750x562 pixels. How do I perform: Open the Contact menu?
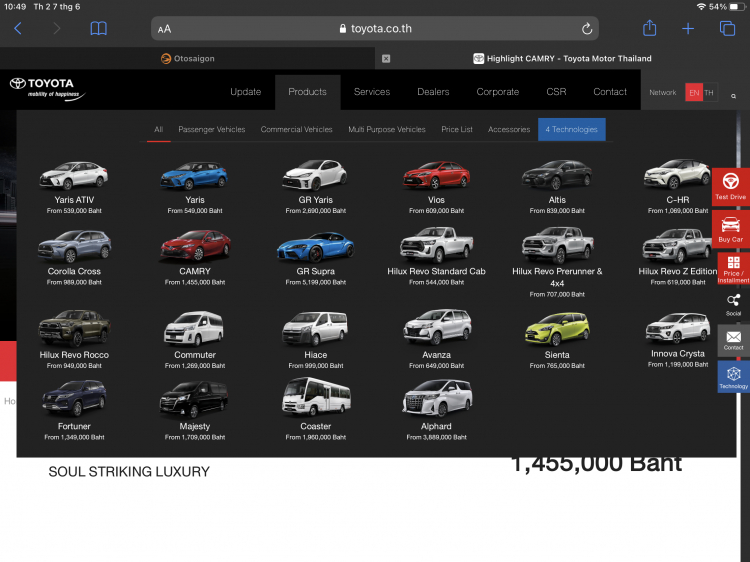click(x=610, y=91)
